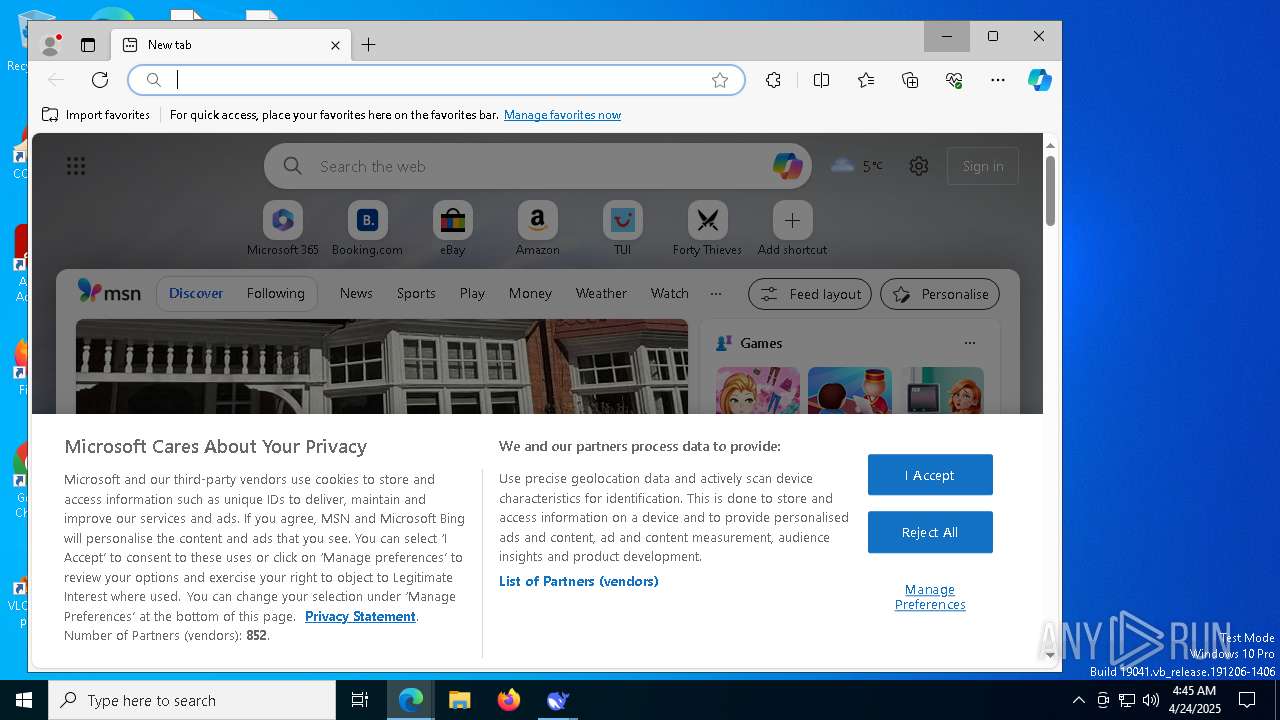1280x720 pixels.
Task: Click the Sign in button
Action: tap(983, 166)
